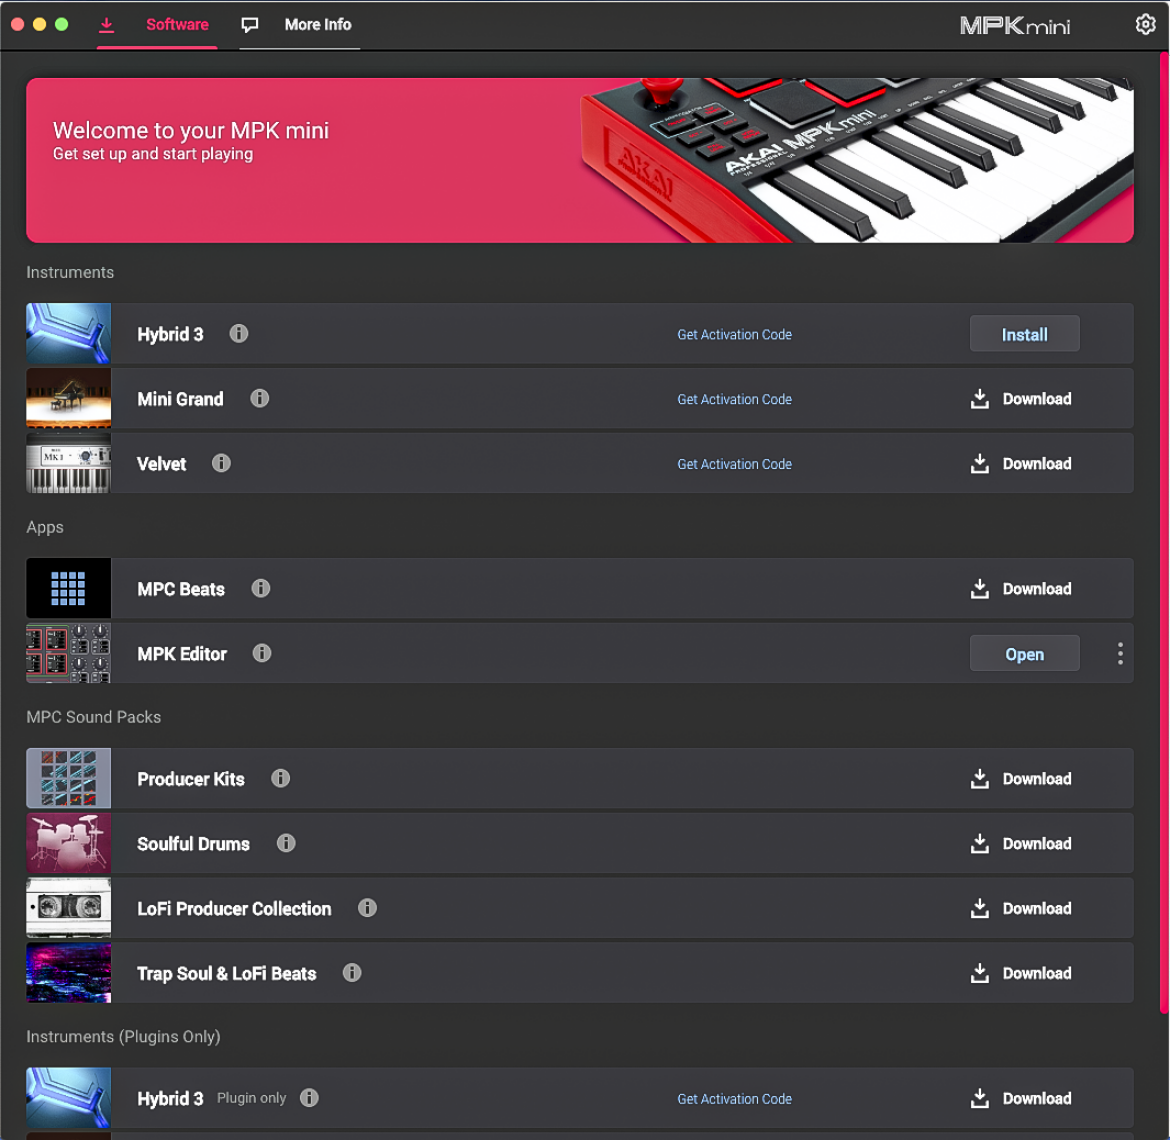Get Activation Code for Hybrid 3 Install row
The image size is (1170, 1140).
[734, 335]
